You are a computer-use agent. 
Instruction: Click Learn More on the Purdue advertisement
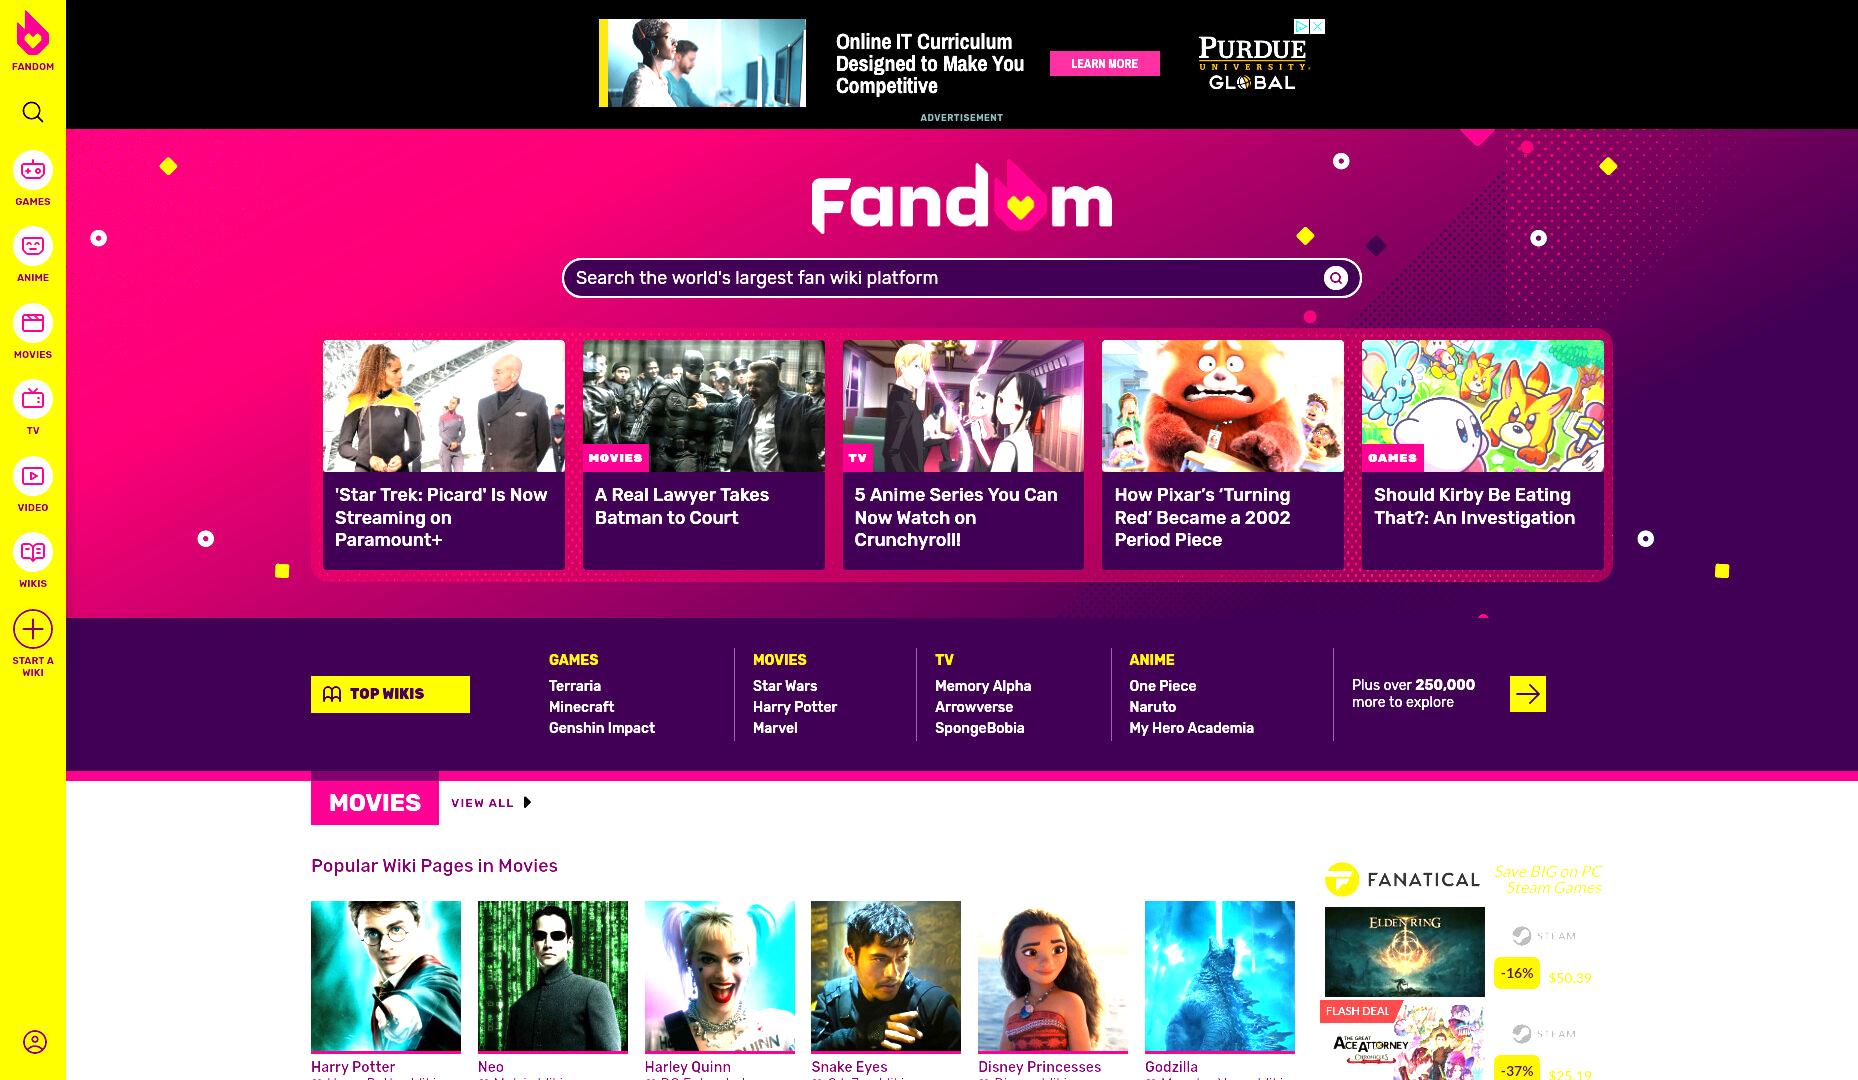1104,64
